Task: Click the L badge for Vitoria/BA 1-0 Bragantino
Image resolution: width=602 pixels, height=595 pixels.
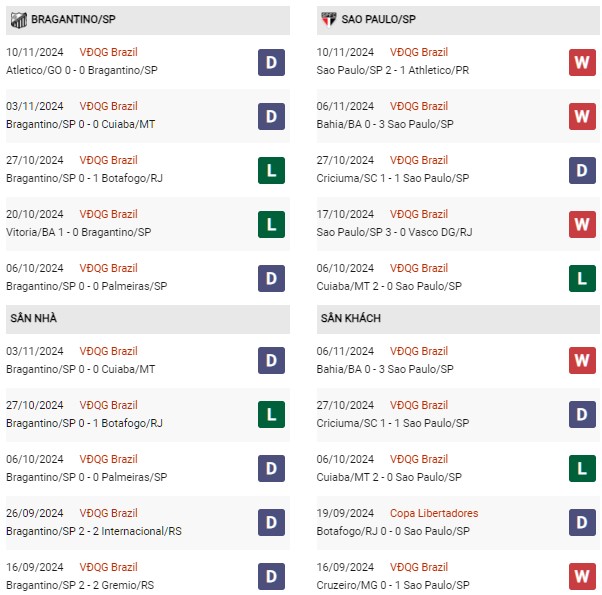Action: [x=271, y=224]
